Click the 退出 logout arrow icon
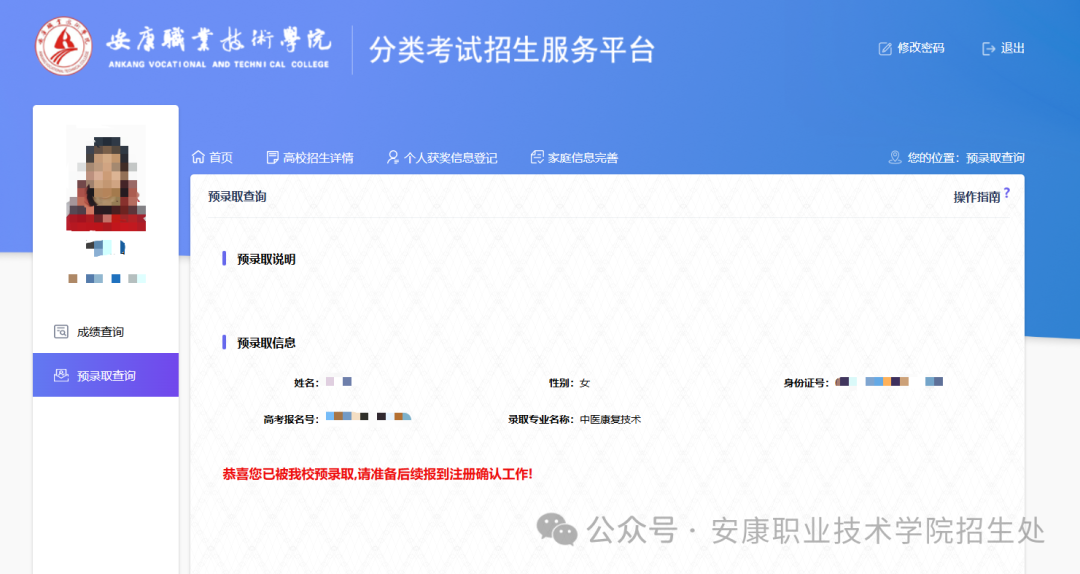This screenshot has height=574, width=1080. tap(989, 48)
